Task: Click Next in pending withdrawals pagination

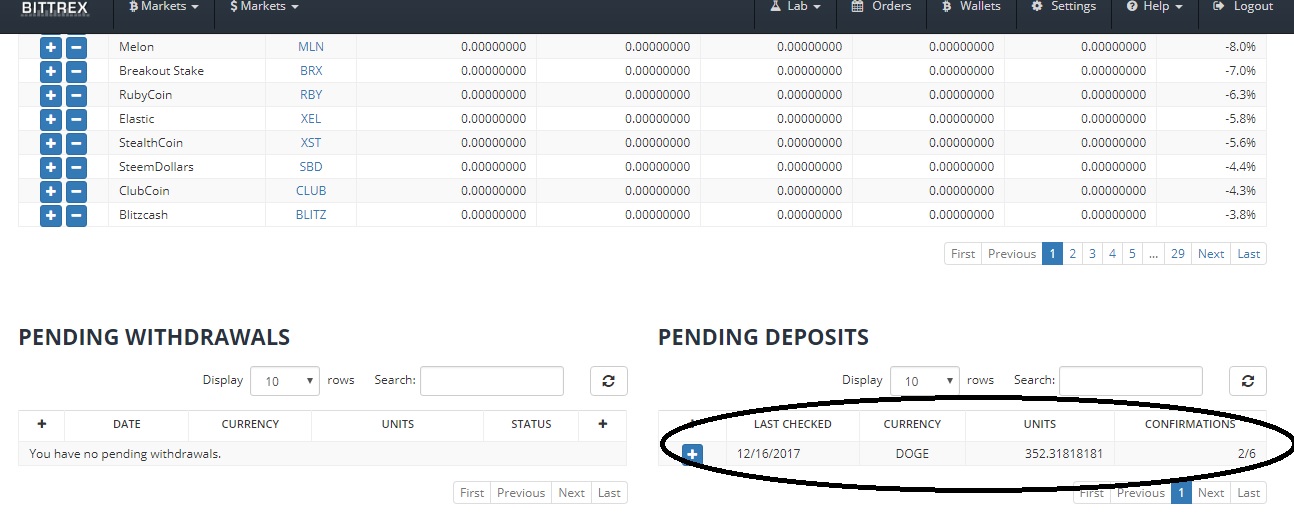Action: tap(571, 493)
